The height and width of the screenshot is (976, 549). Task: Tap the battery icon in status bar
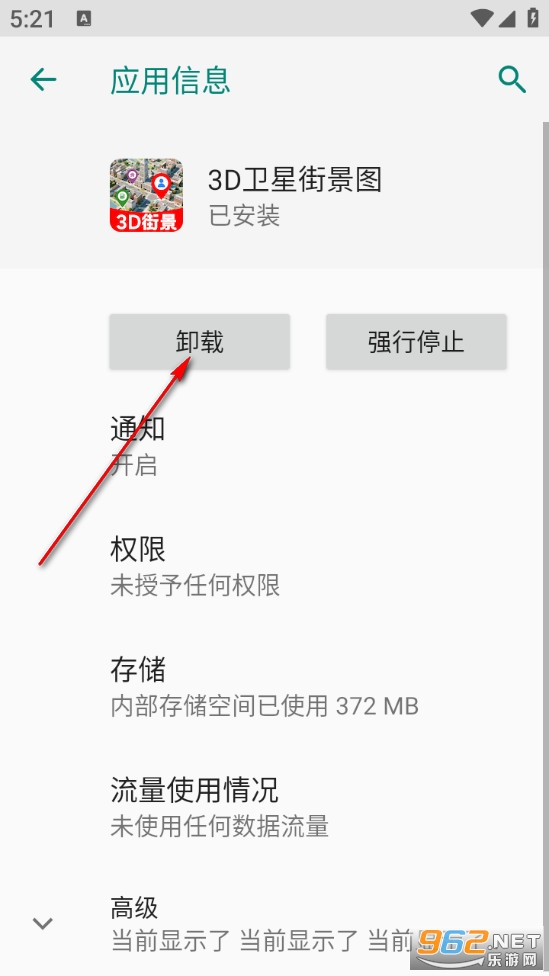(x=533, y=17)
